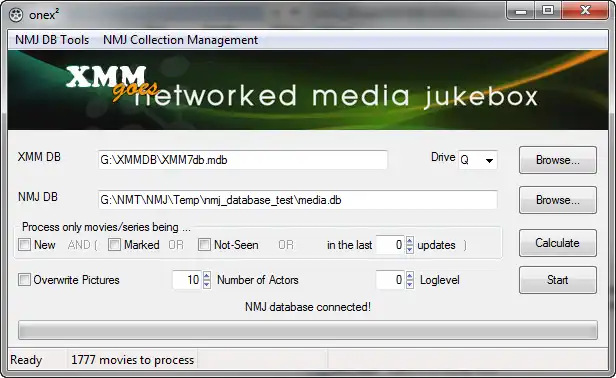Increase the Loglevel value

click(409, 276)
